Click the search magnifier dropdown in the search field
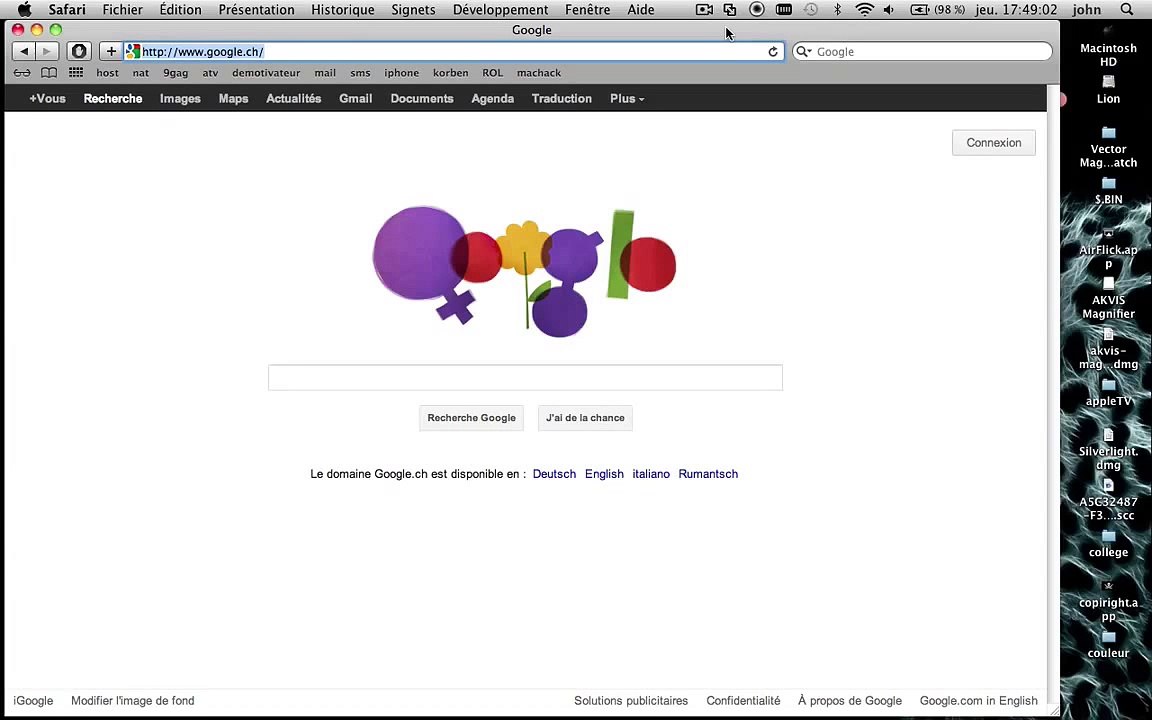Viewport: 1152px width, 720px height. pyautogui.click(x=804, y=51)
